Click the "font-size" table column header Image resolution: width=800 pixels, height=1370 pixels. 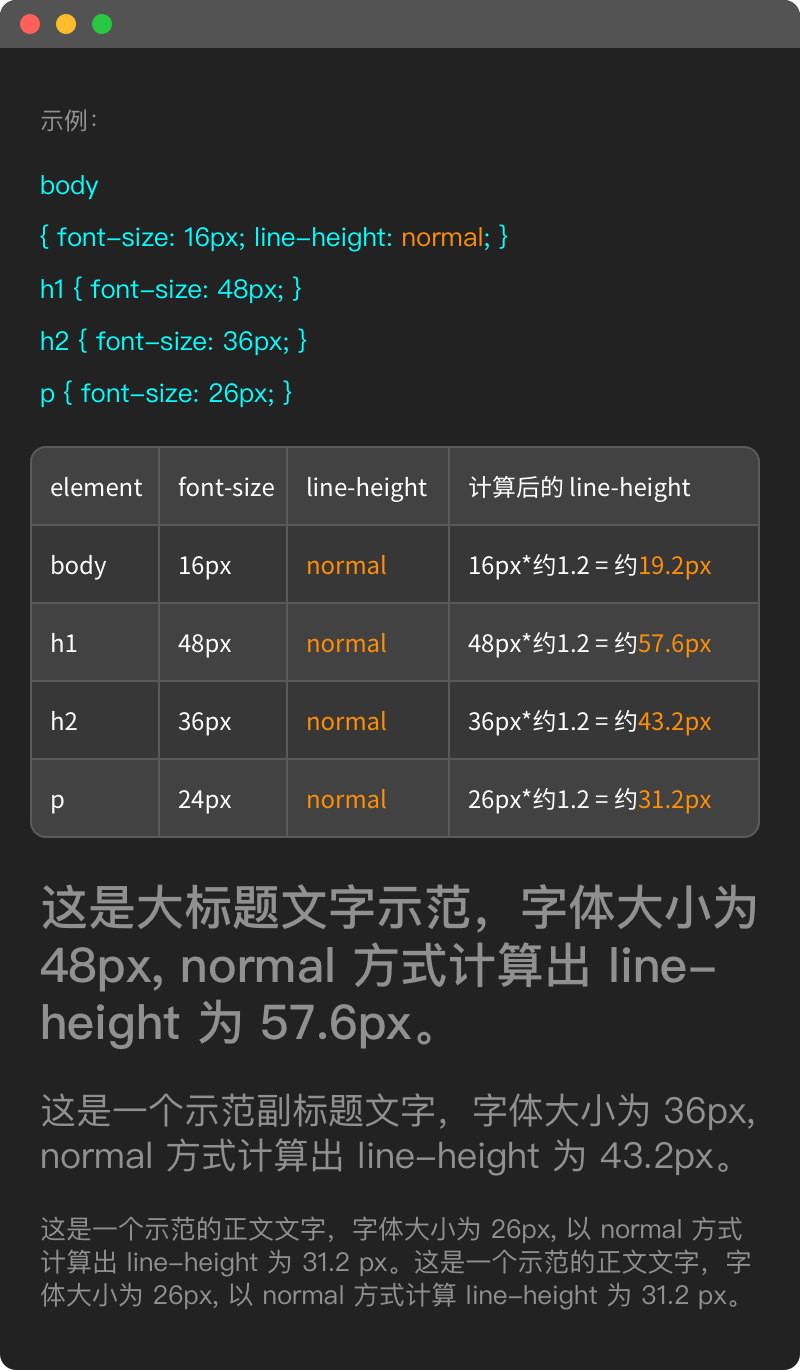(x=226, y=488)
